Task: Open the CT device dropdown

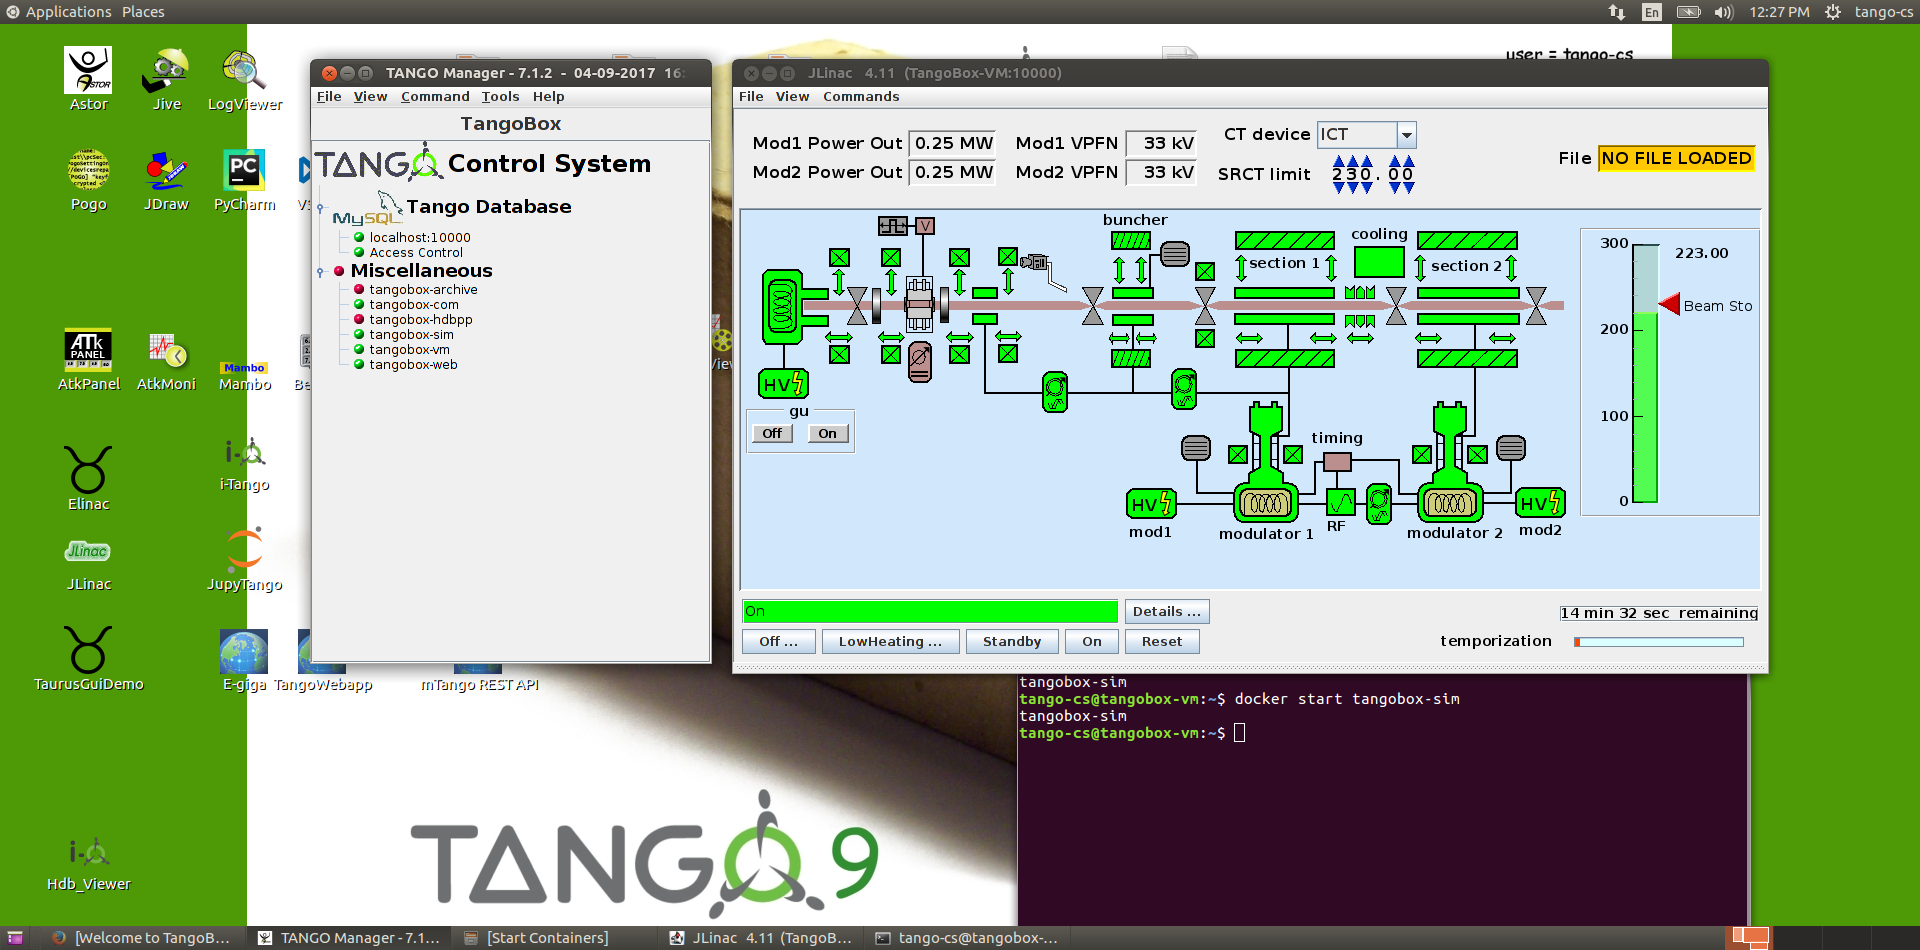Action: click(x=1407, y=135)
